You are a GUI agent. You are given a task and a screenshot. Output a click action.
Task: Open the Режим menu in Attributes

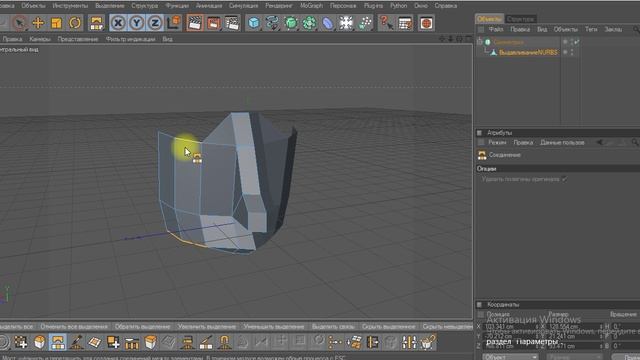tap(497, 142)
